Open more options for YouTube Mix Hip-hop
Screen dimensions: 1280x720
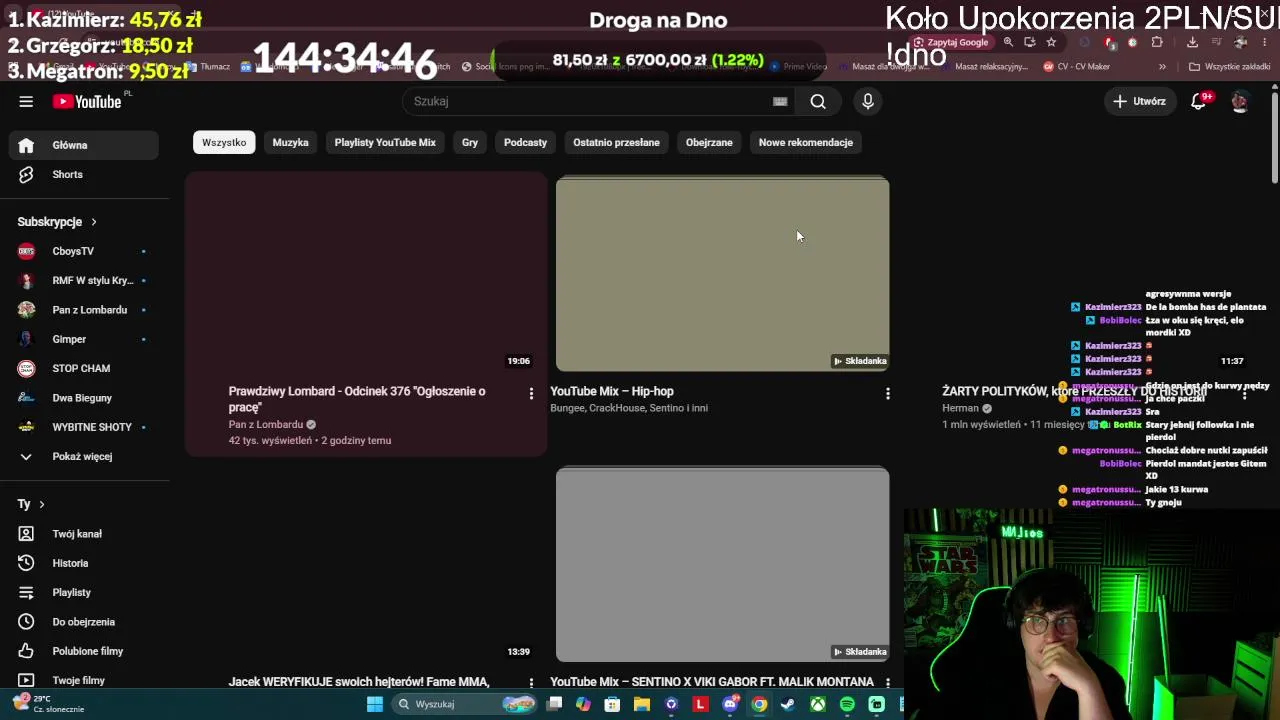pyautogui.click(x=887, y=393)
